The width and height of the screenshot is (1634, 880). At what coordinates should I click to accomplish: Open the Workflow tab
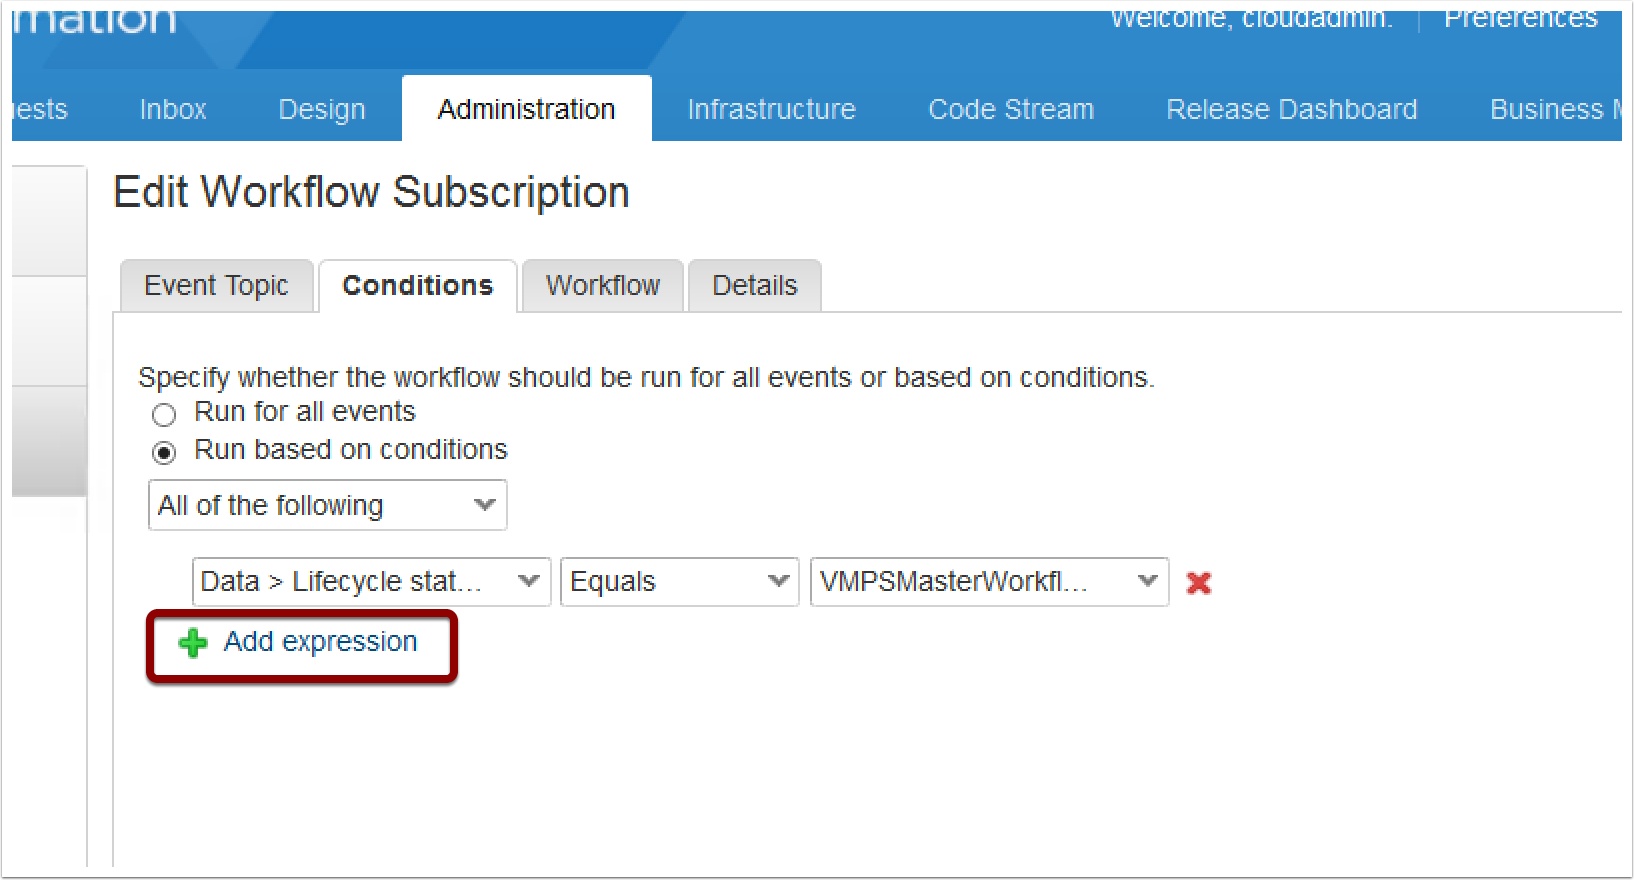602,286
